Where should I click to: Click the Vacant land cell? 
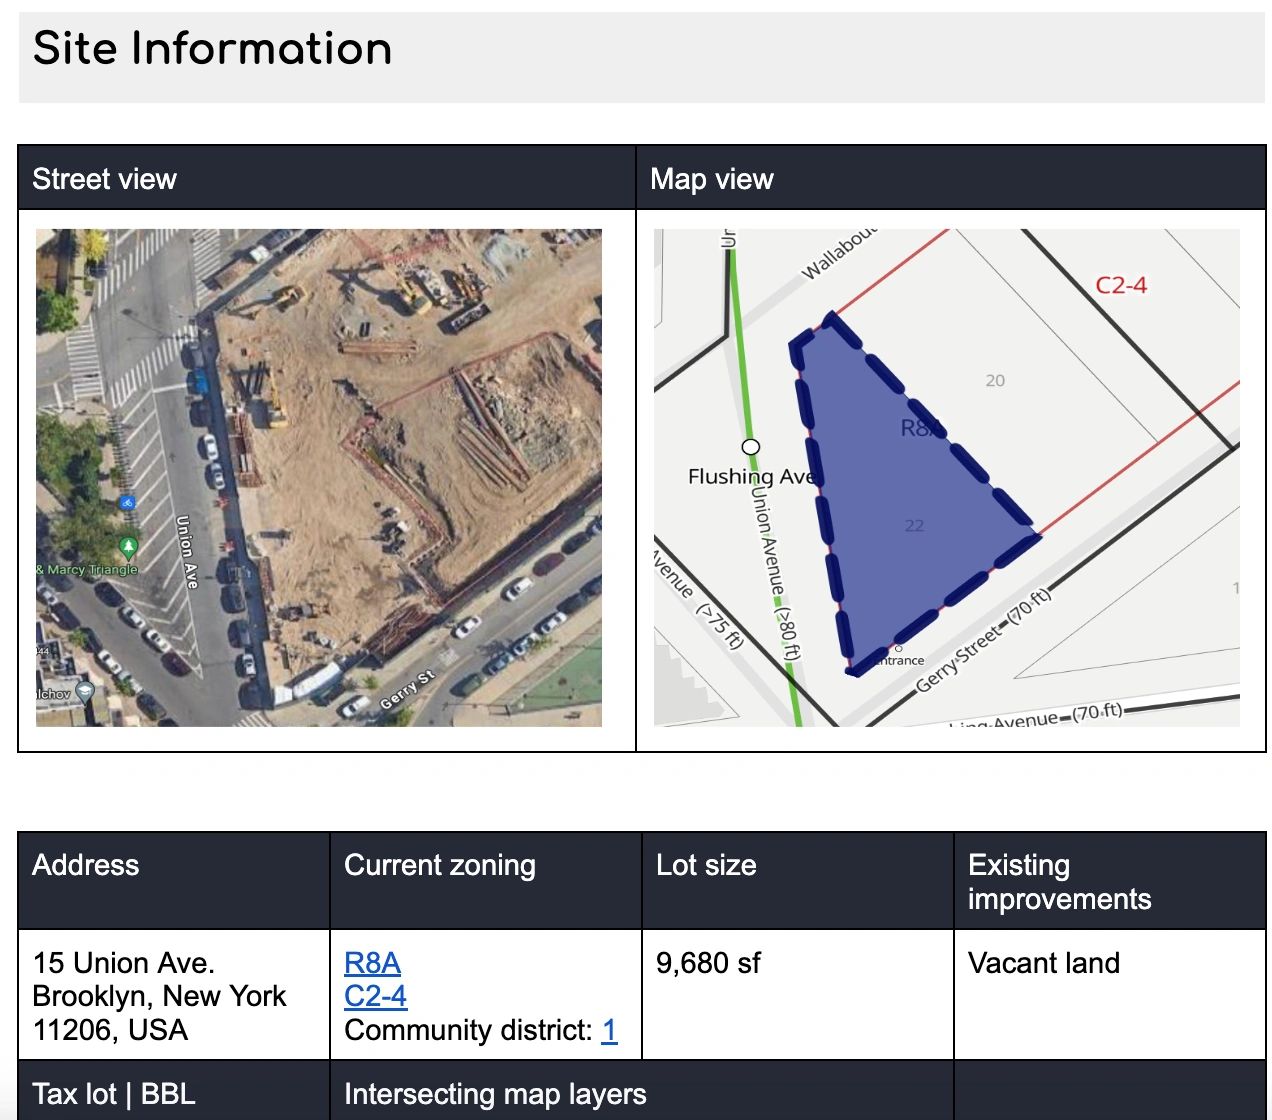1110,994
